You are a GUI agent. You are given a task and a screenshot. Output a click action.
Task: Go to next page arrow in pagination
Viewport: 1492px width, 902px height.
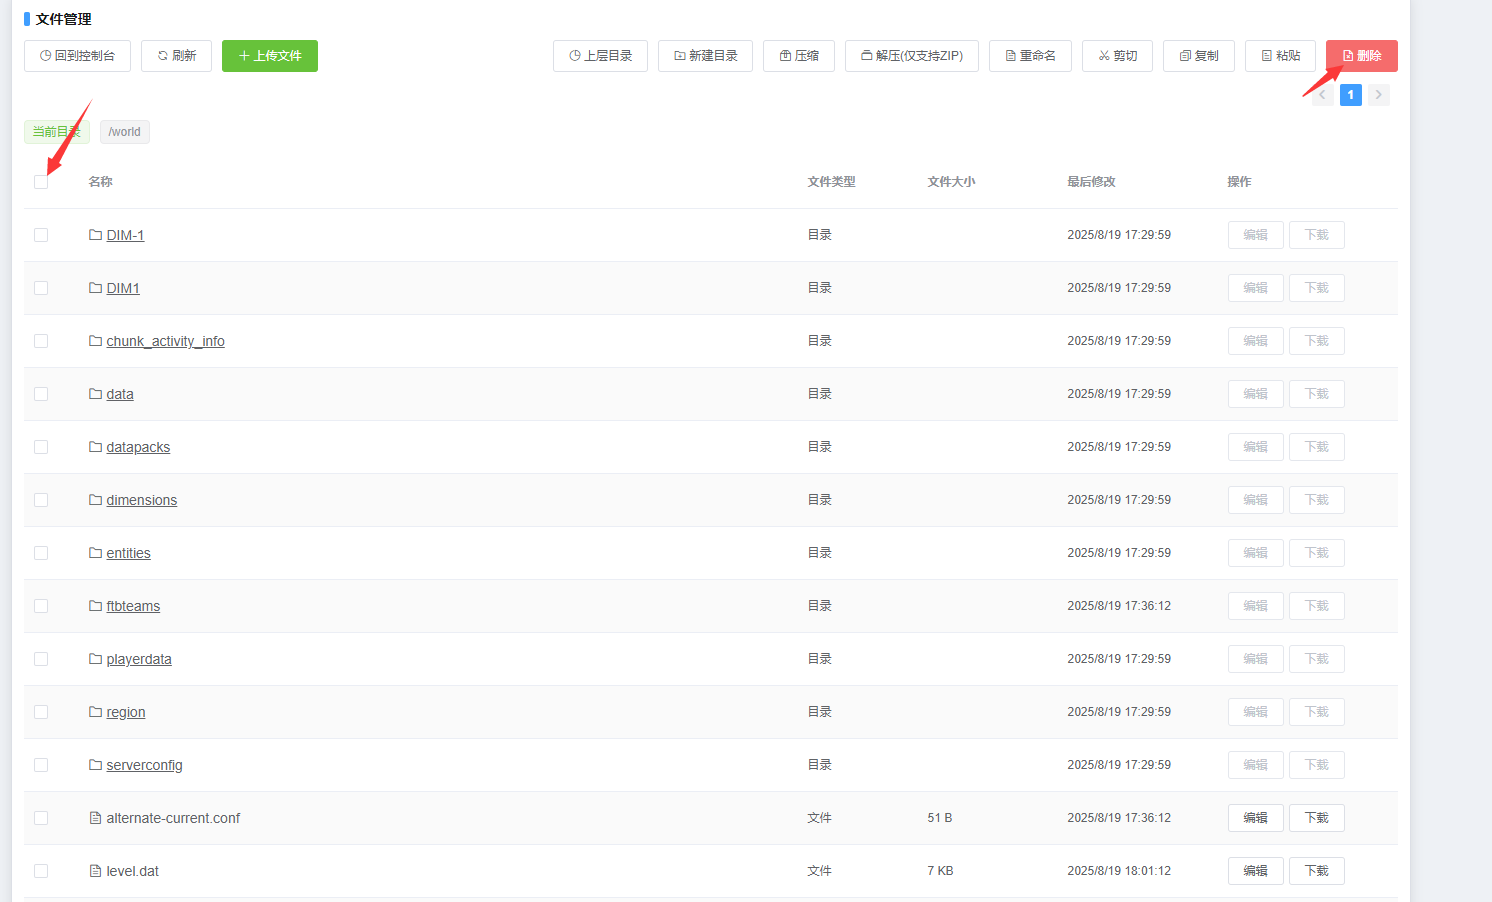tap(1379, 95)
